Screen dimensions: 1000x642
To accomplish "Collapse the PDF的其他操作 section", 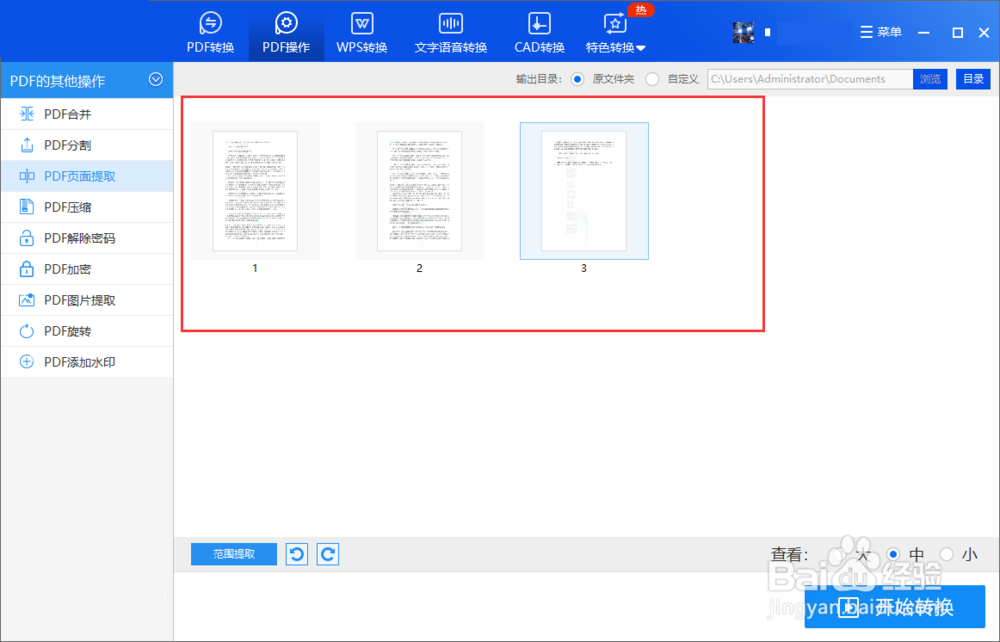I will pos(156,80).
